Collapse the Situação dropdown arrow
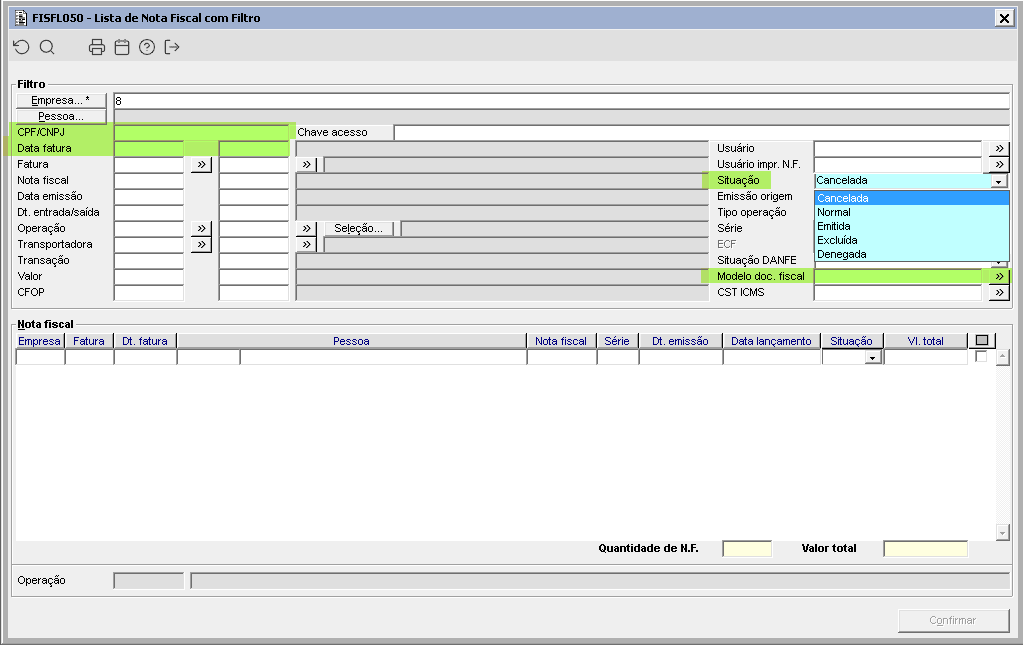The width and height of the screenshot is (1023, 645). 998,181
